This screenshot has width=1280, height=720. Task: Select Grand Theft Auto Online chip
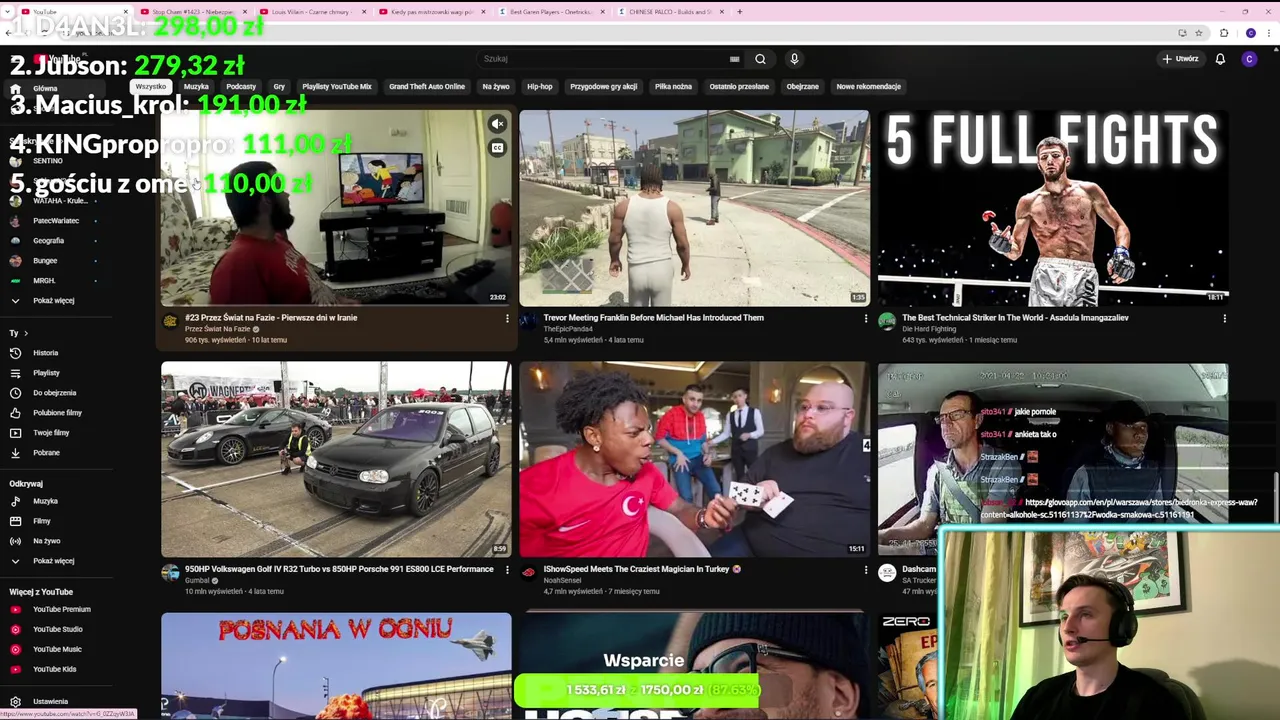(427, 87)
